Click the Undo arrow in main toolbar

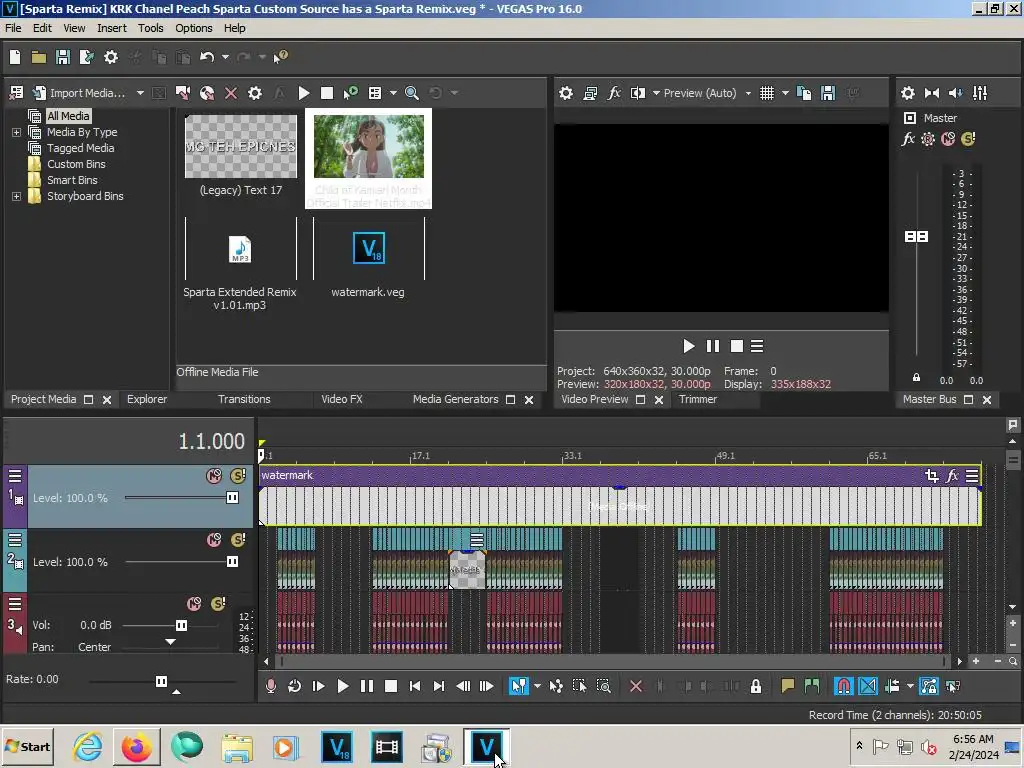tap(207, 57)
